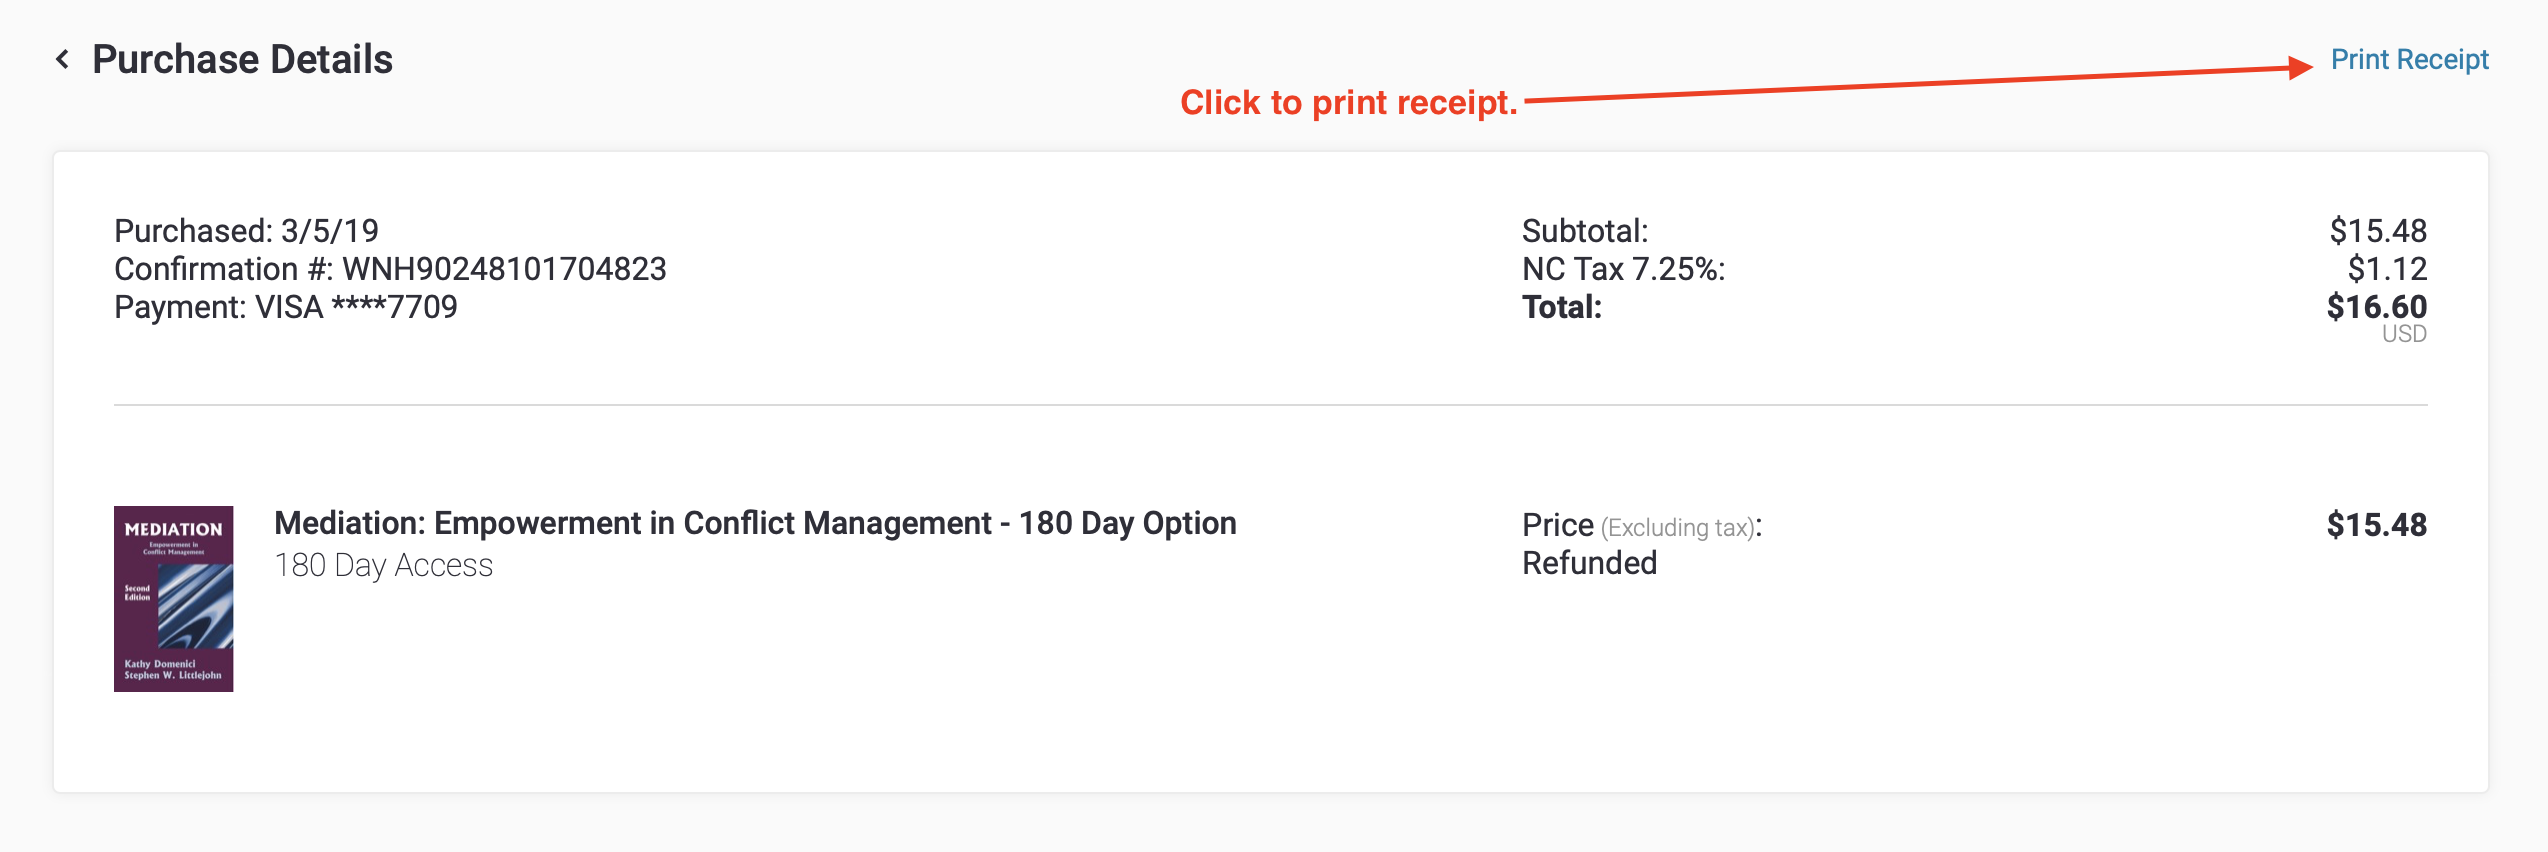Select the Mediation book cover thumbnail
Image resolution: width=2548 pixels, height=852 pixels.
click(x=173, y=598)
